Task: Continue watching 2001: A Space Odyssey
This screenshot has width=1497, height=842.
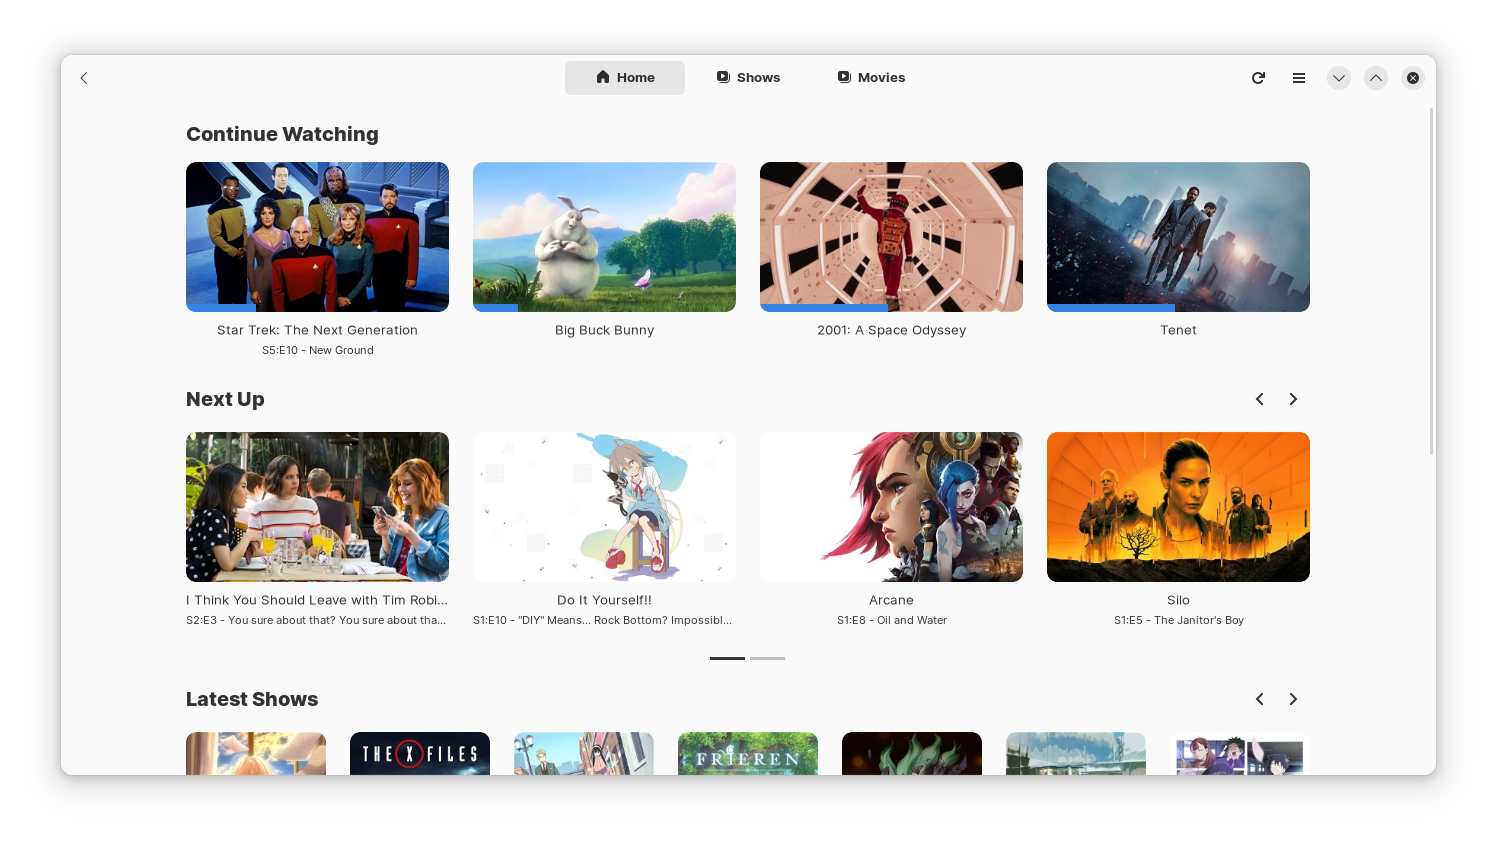Action: (x=891, y=237)
